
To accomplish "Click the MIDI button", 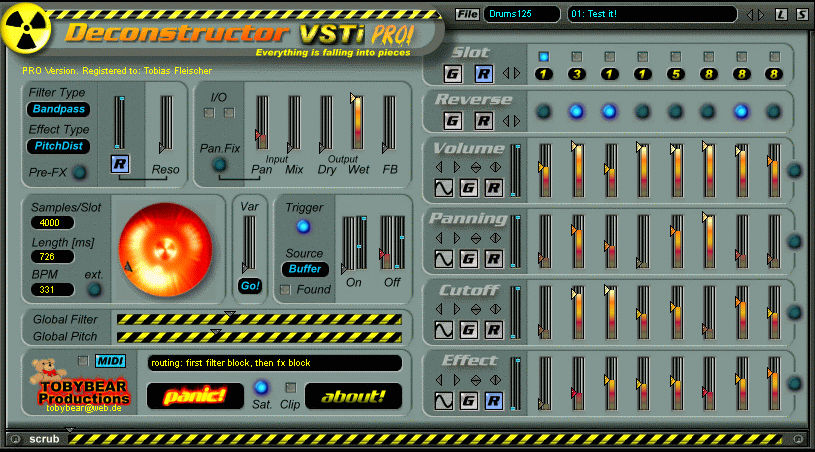I will click(x=110, y=361).
